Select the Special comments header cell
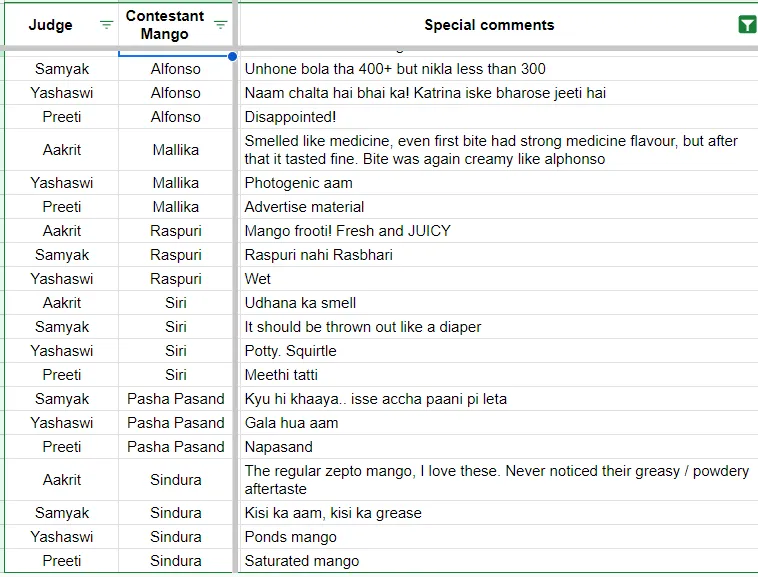The height and width of the screenshot is (577, 758). point(498,25)
